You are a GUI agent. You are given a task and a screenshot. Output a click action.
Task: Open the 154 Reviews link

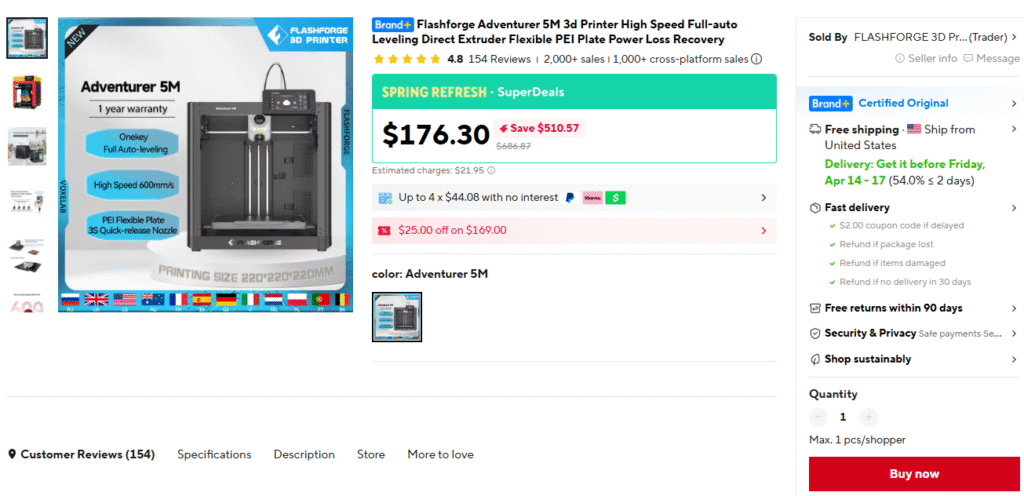[x=498, y=59]
